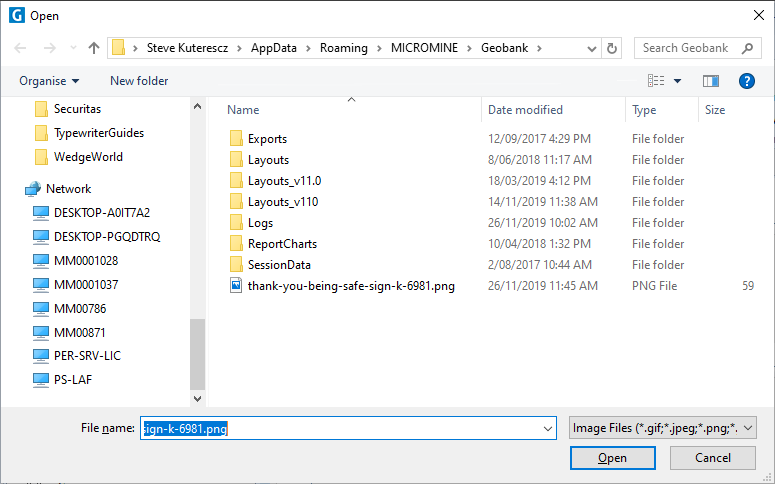Image resolution: width=776 pixels, height=487 pixels.
Task: Select the WedgeWorld folder in sidebar
Action: pyautogui.click(x=79, y=157)
